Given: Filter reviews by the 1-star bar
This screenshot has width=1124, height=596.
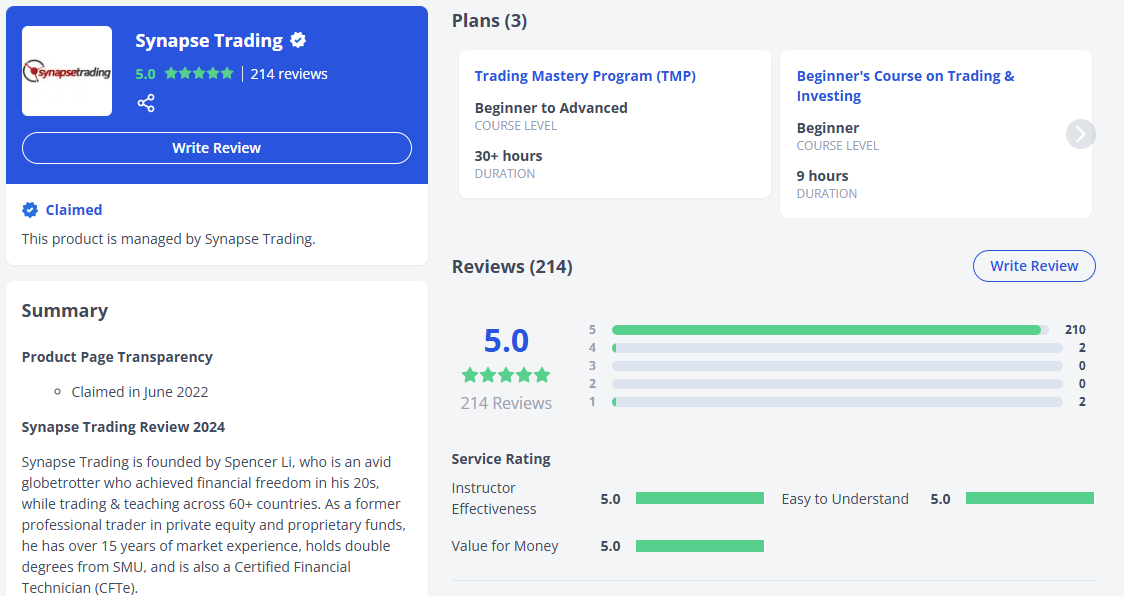Looking at the screenshot, I should click(837, 402).
